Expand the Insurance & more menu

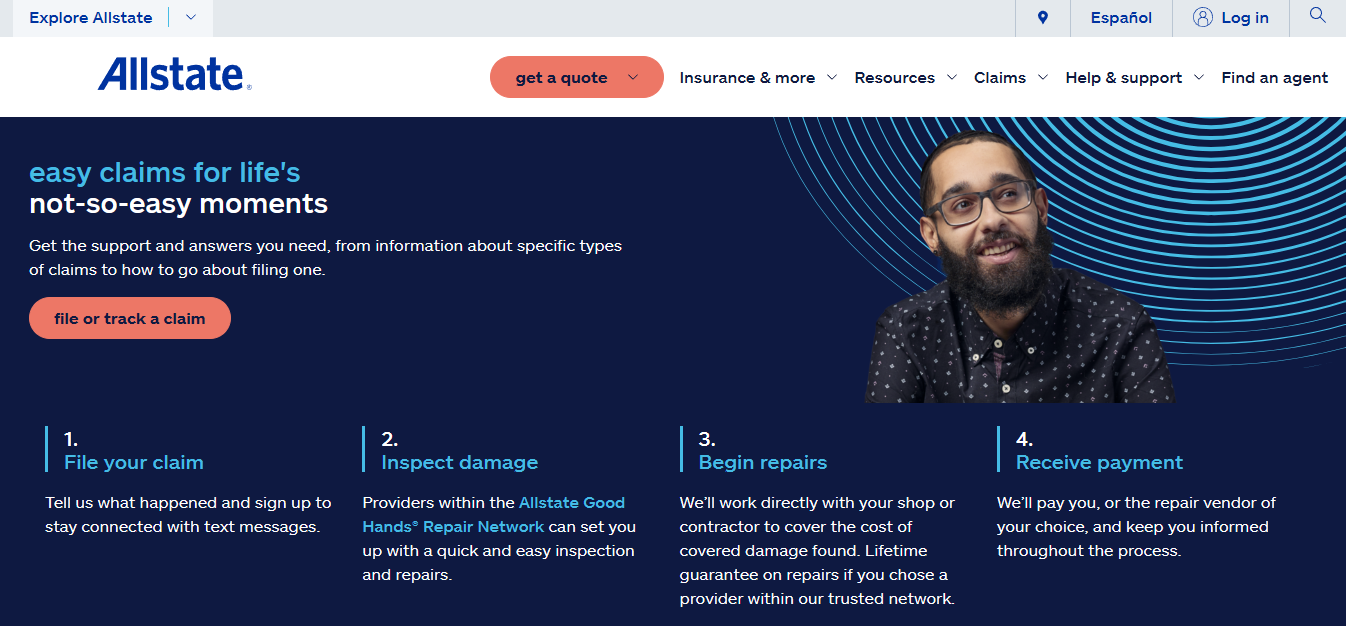(757, 78)
